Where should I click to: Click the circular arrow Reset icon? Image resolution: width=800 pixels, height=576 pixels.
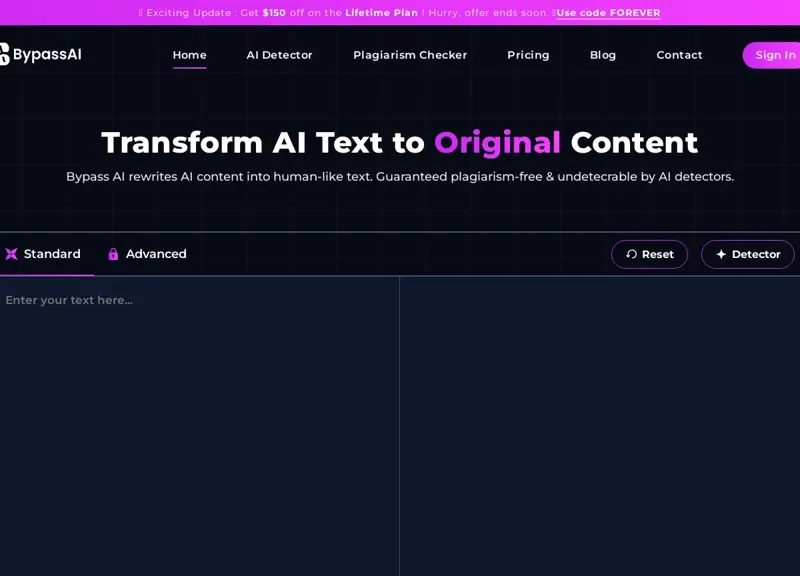pos(631,254)
